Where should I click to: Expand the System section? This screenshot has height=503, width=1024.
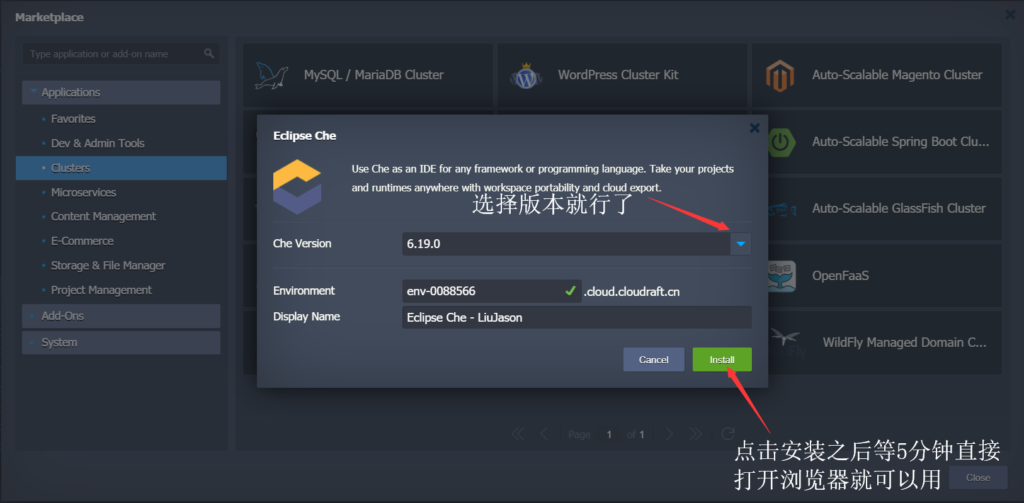coord(121,342)
